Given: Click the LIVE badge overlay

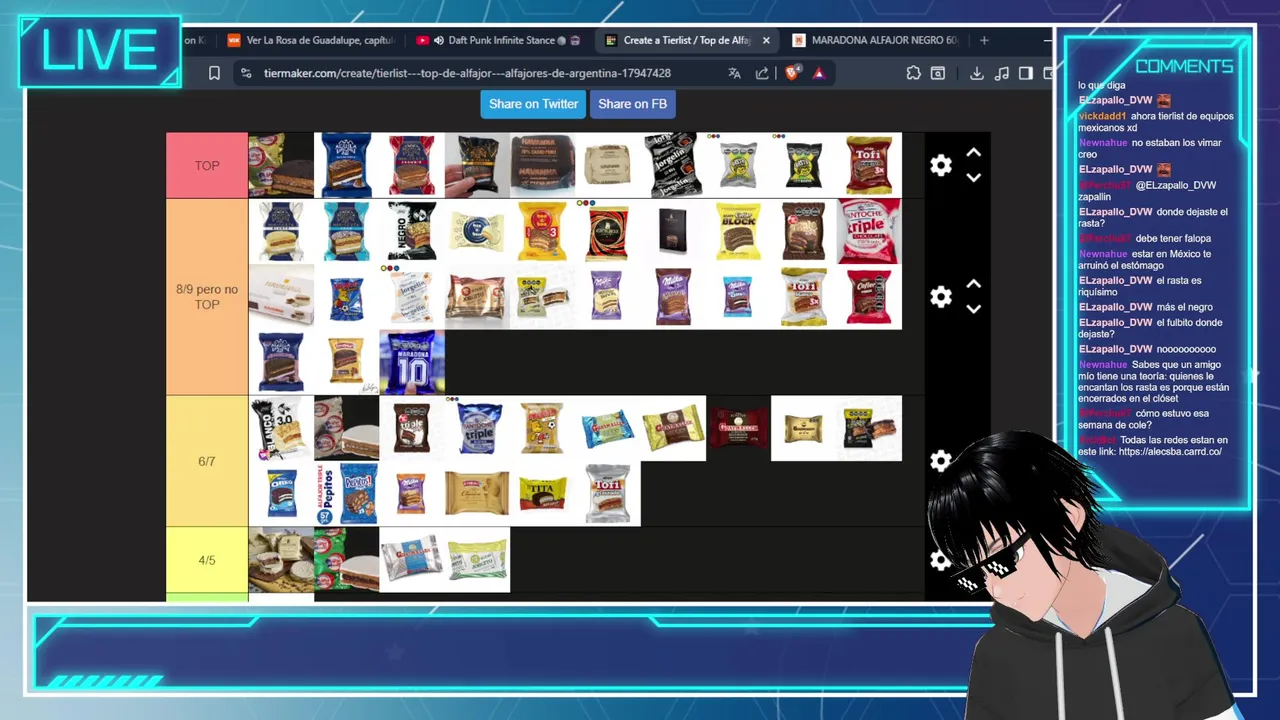Looking at the screenshot, I should tap(99, 51).
